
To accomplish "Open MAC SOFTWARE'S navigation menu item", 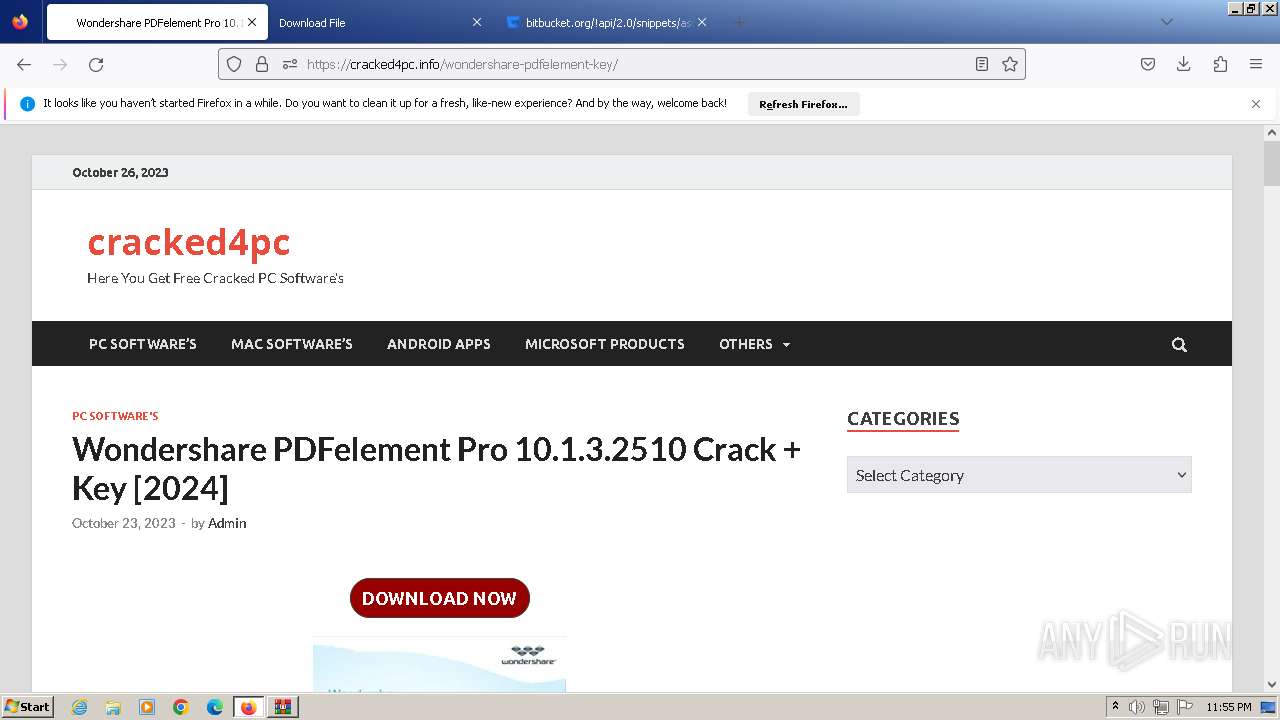I will pos(292,344).
